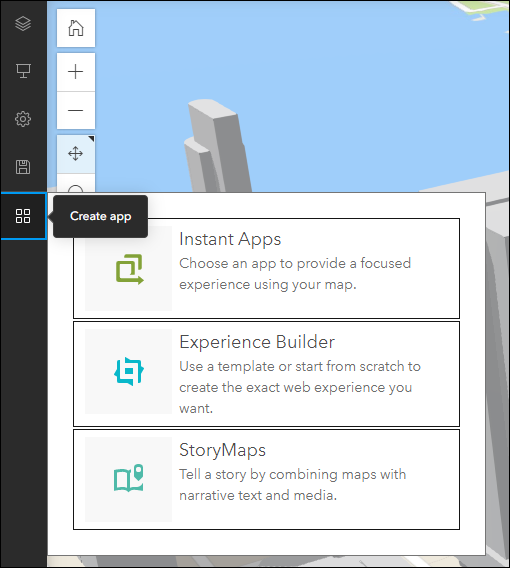Toggle the Rotate tool below Pan
Viewport: 510px width, 568px height.
coord(76,183)
